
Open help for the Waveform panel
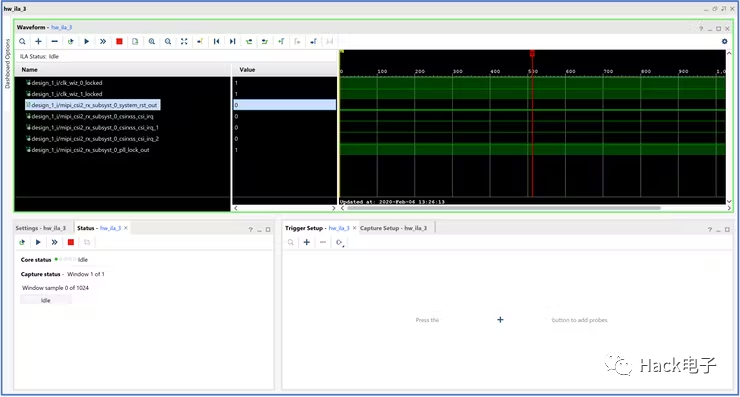pyautogui.click(x=701, y=29)
